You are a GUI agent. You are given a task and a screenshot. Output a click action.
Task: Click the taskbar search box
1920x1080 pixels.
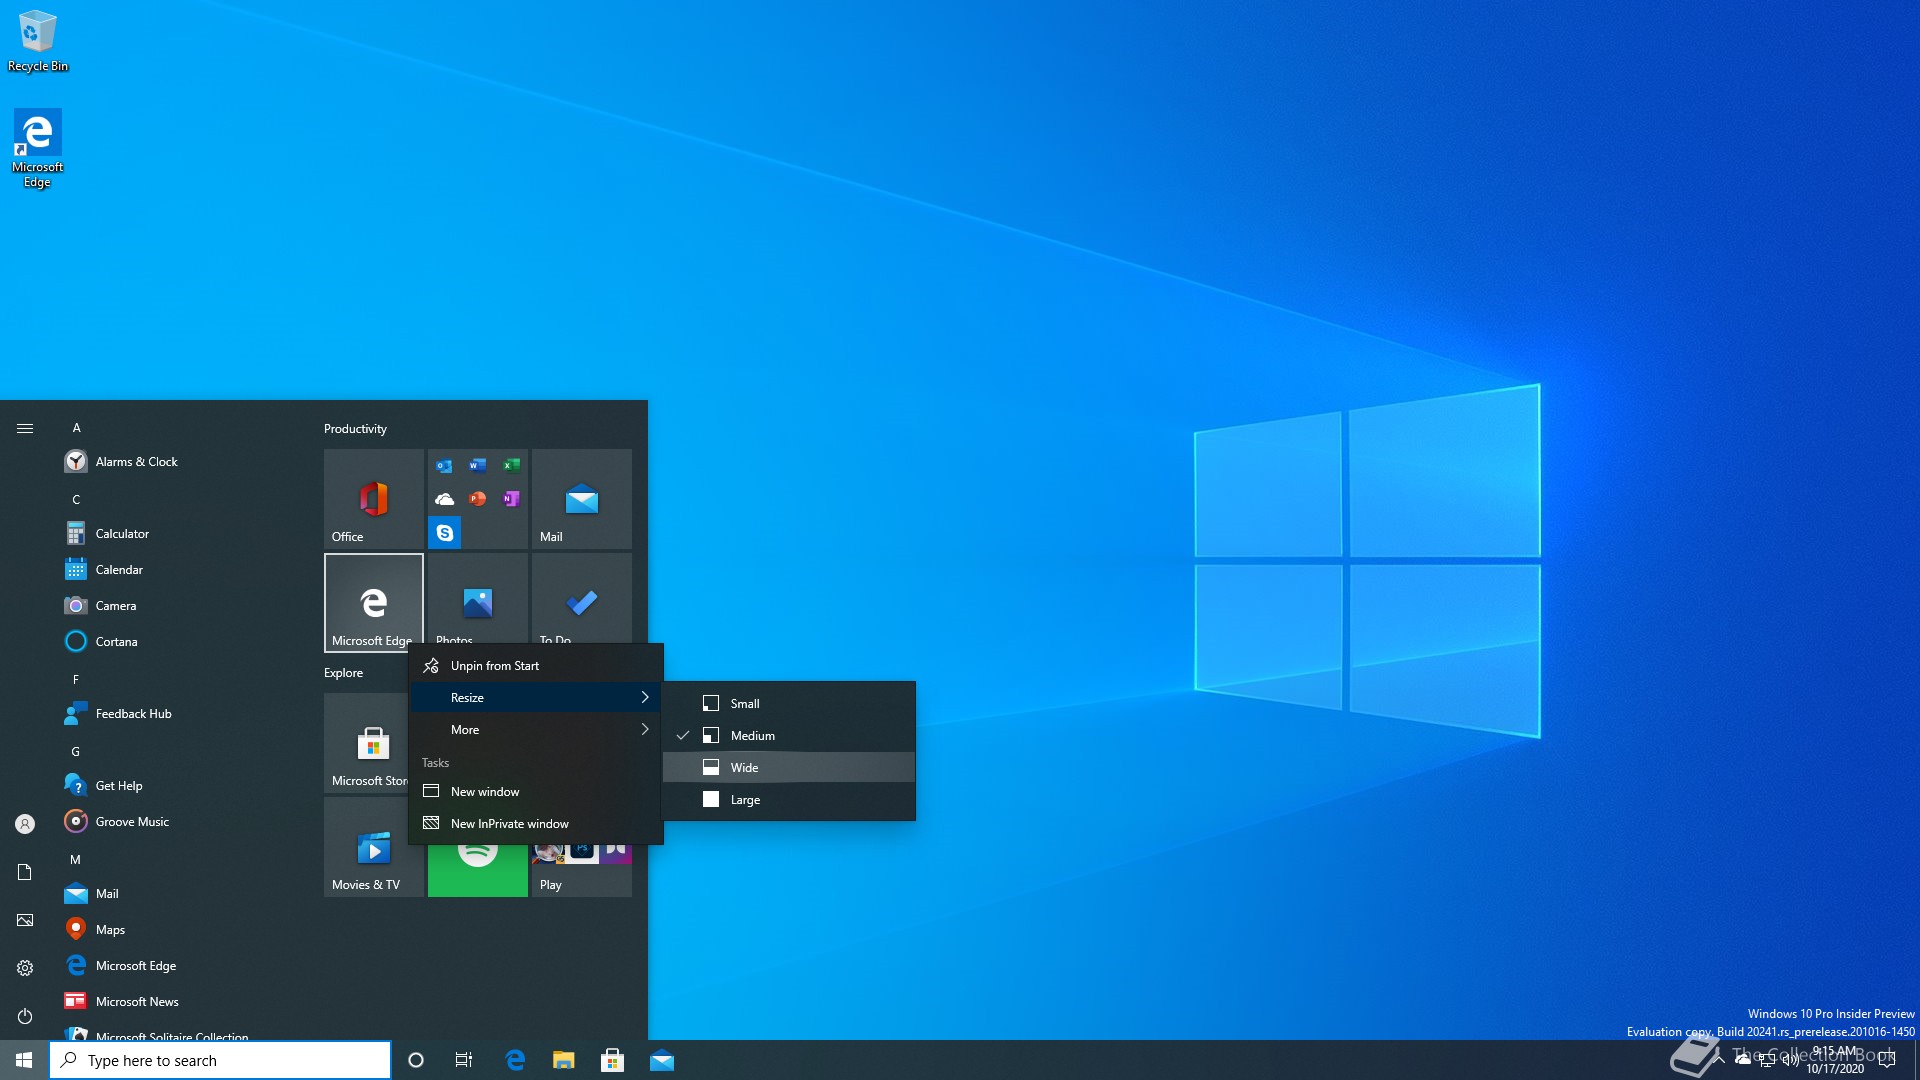[x=220, y=1060]
